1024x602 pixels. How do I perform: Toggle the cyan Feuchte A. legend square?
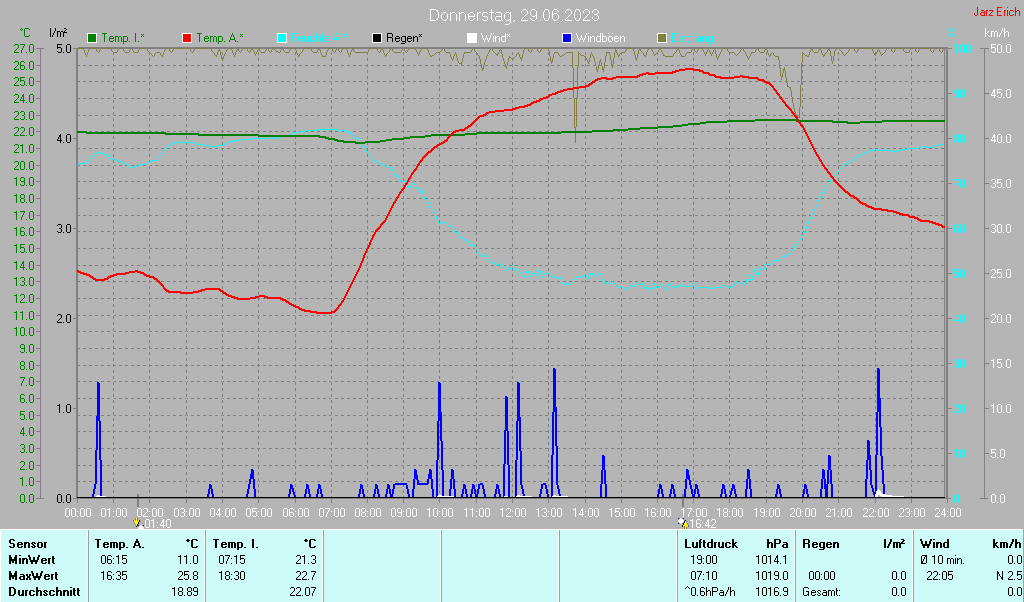(x=281, y=39)
